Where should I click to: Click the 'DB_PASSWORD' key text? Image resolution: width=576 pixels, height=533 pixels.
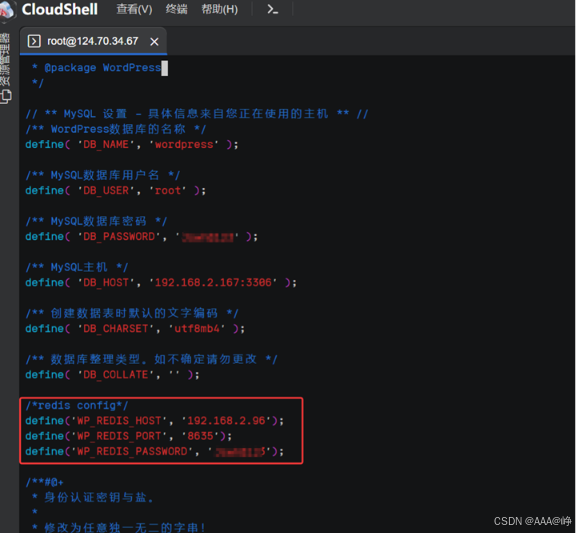(119, 237)
